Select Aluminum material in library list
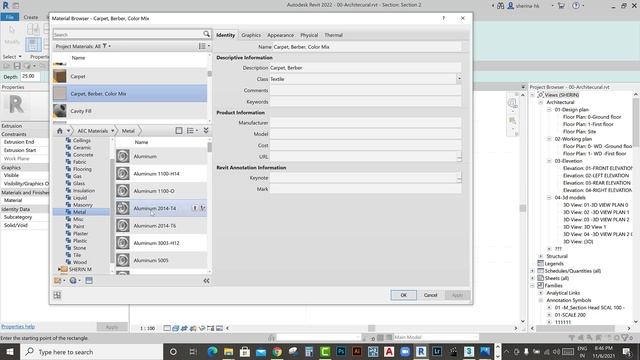This screenshot has width=640, height=360. (161, 156)
